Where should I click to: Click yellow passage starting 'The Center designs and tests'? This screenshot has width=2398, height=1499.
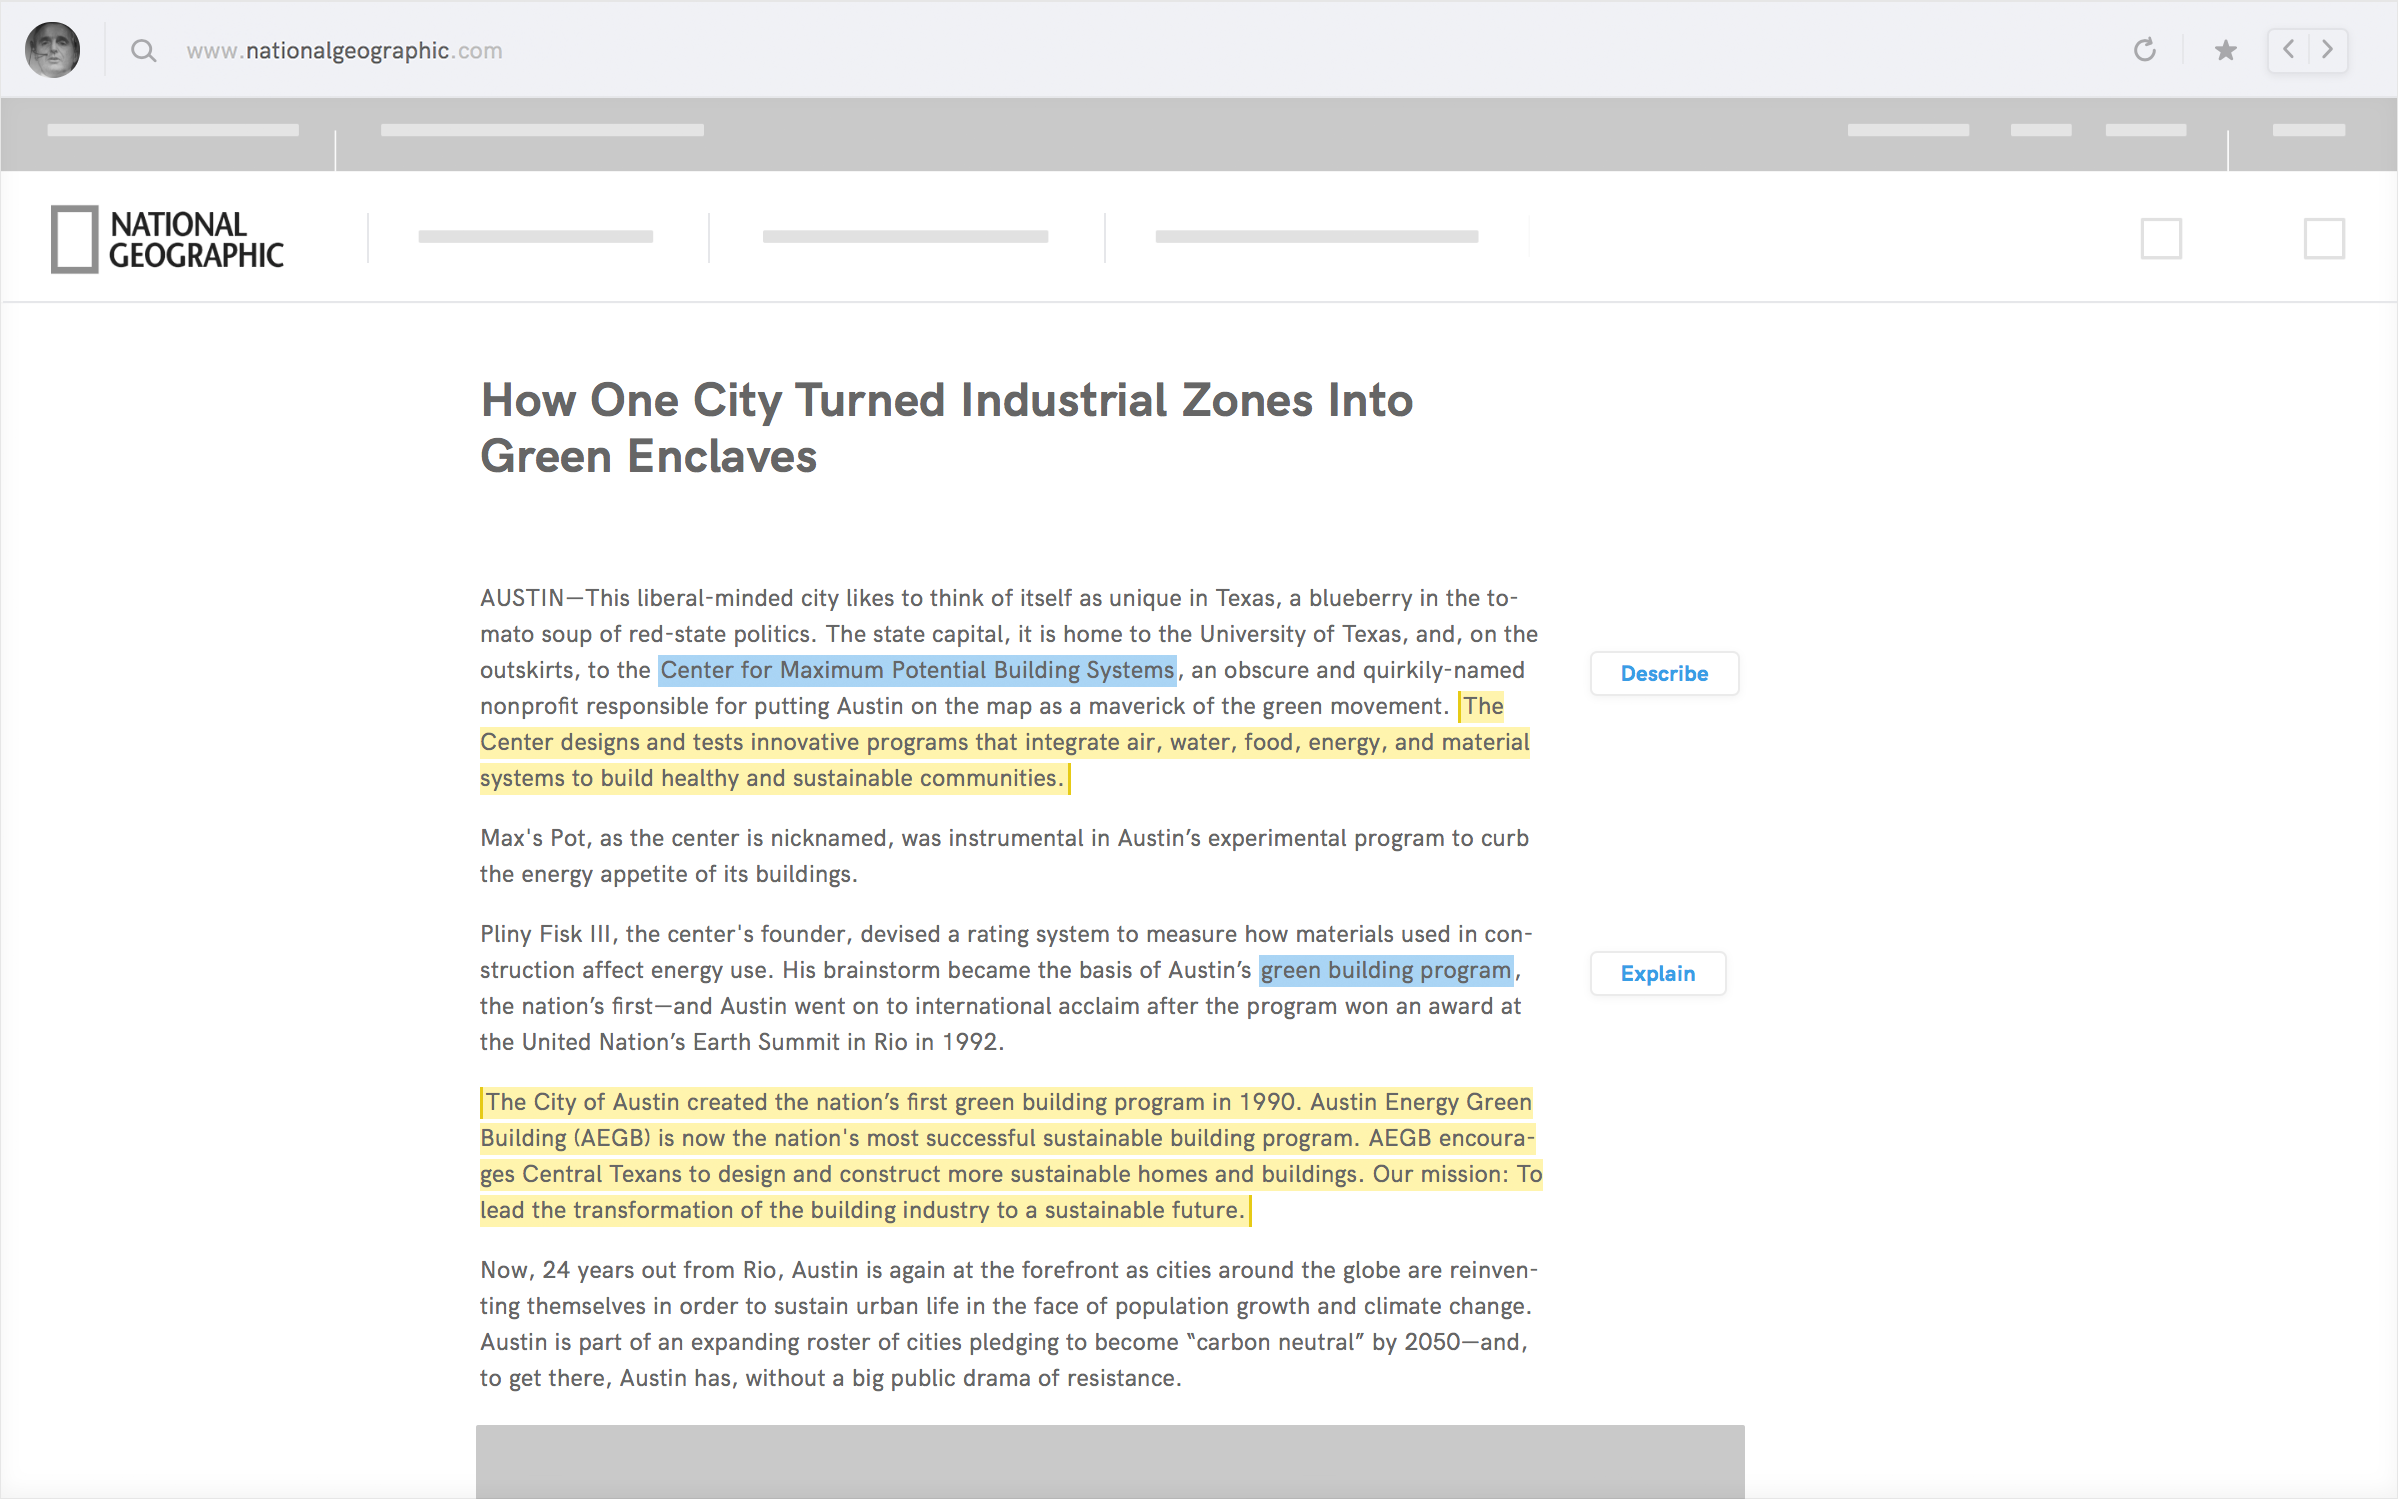click(x=1004, y=742)
